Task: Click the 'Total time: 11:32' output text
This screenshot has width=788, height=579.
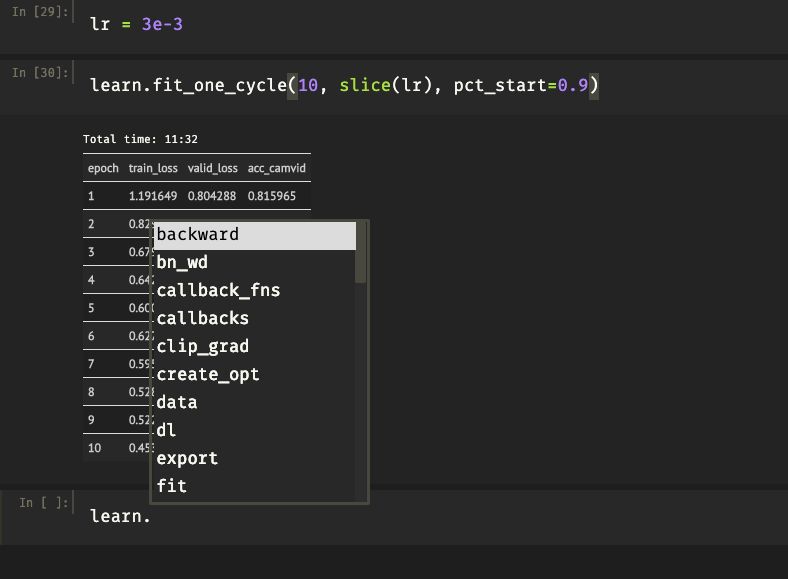Action: click(140, 139)
